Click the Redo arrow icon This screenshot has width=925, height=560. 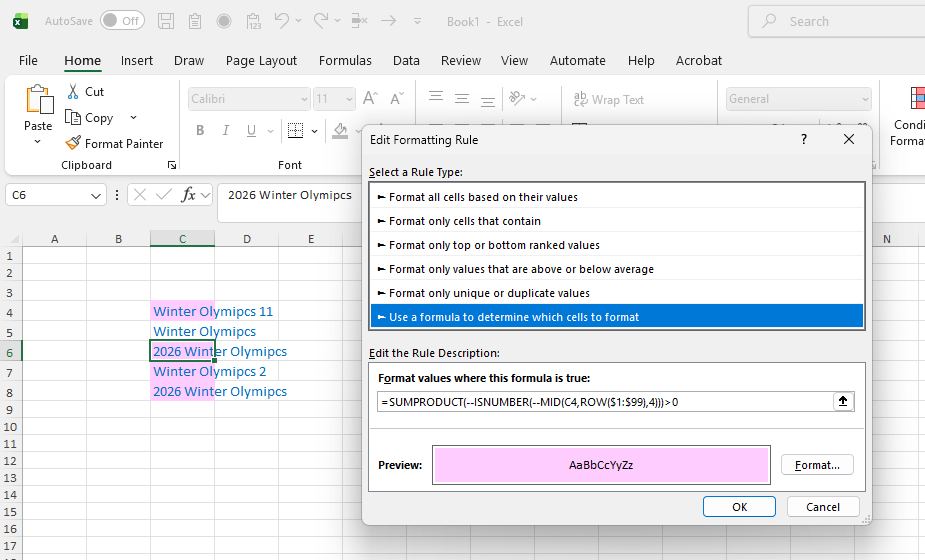point(321,21)
